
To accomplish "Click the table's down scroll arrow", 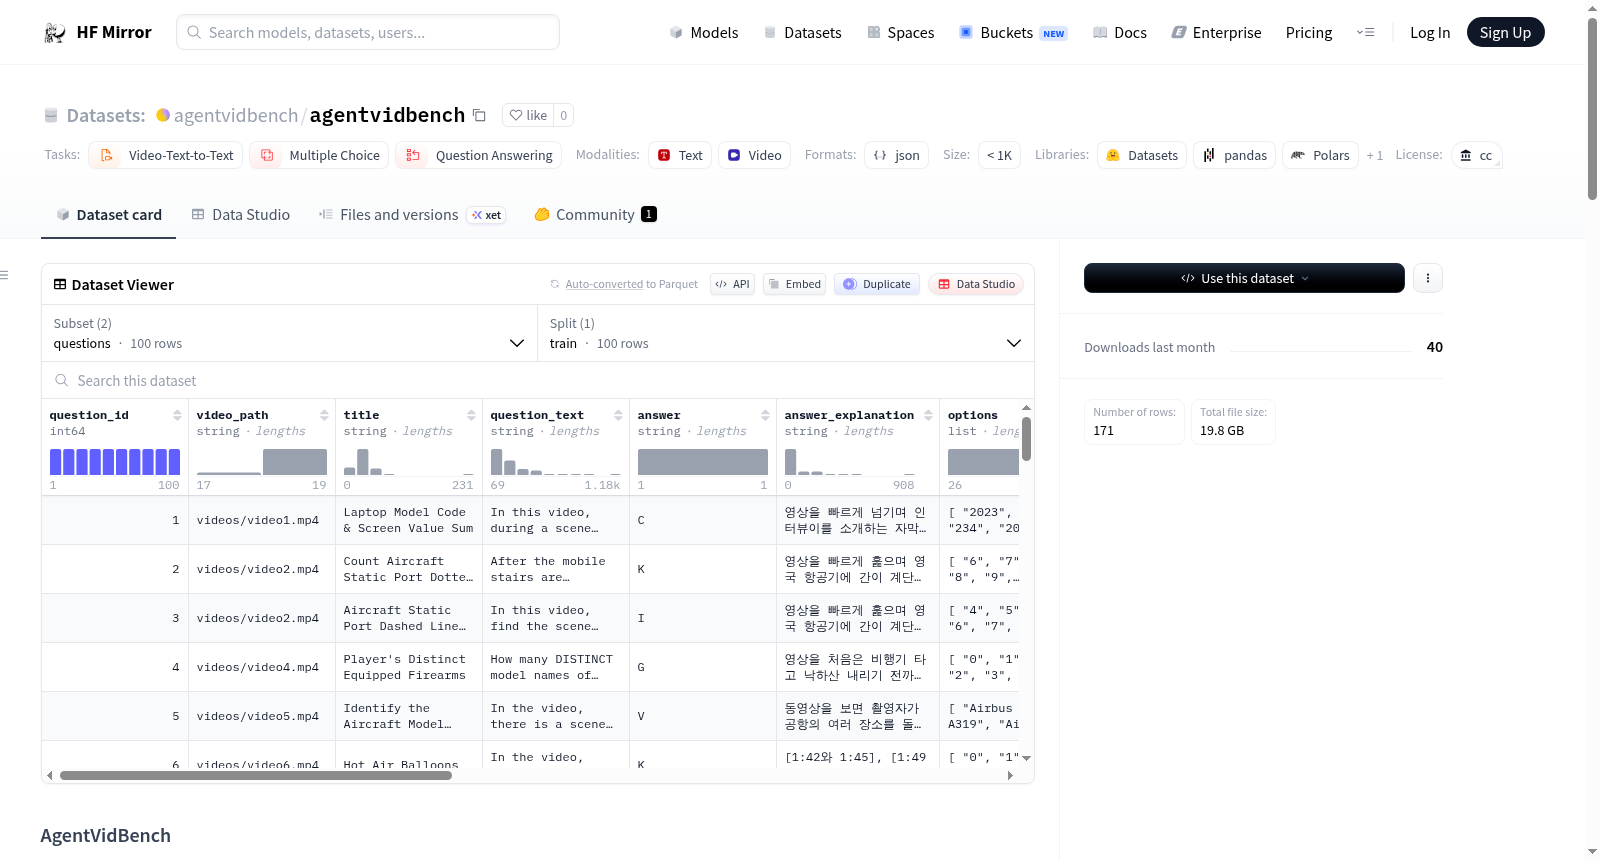I will [x=1026, y=758].
